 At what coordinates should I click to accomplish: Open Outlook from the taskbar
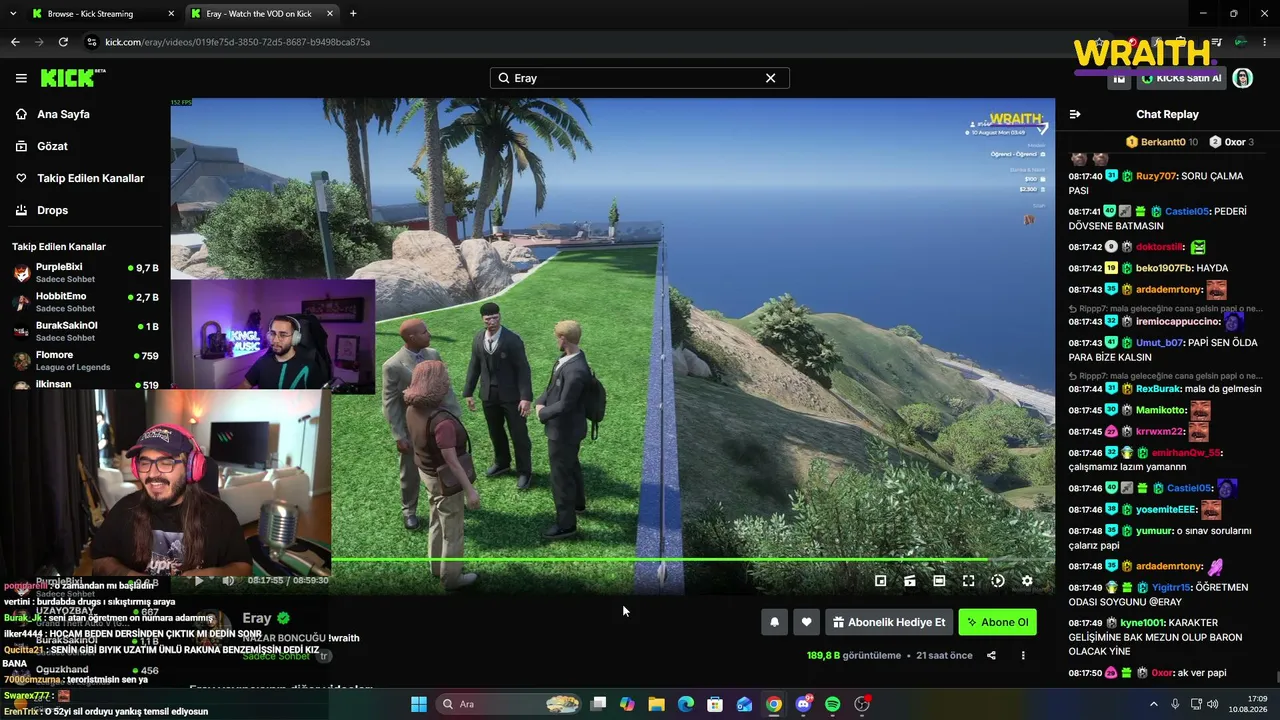pyautogui.click(x=744, y=704)
